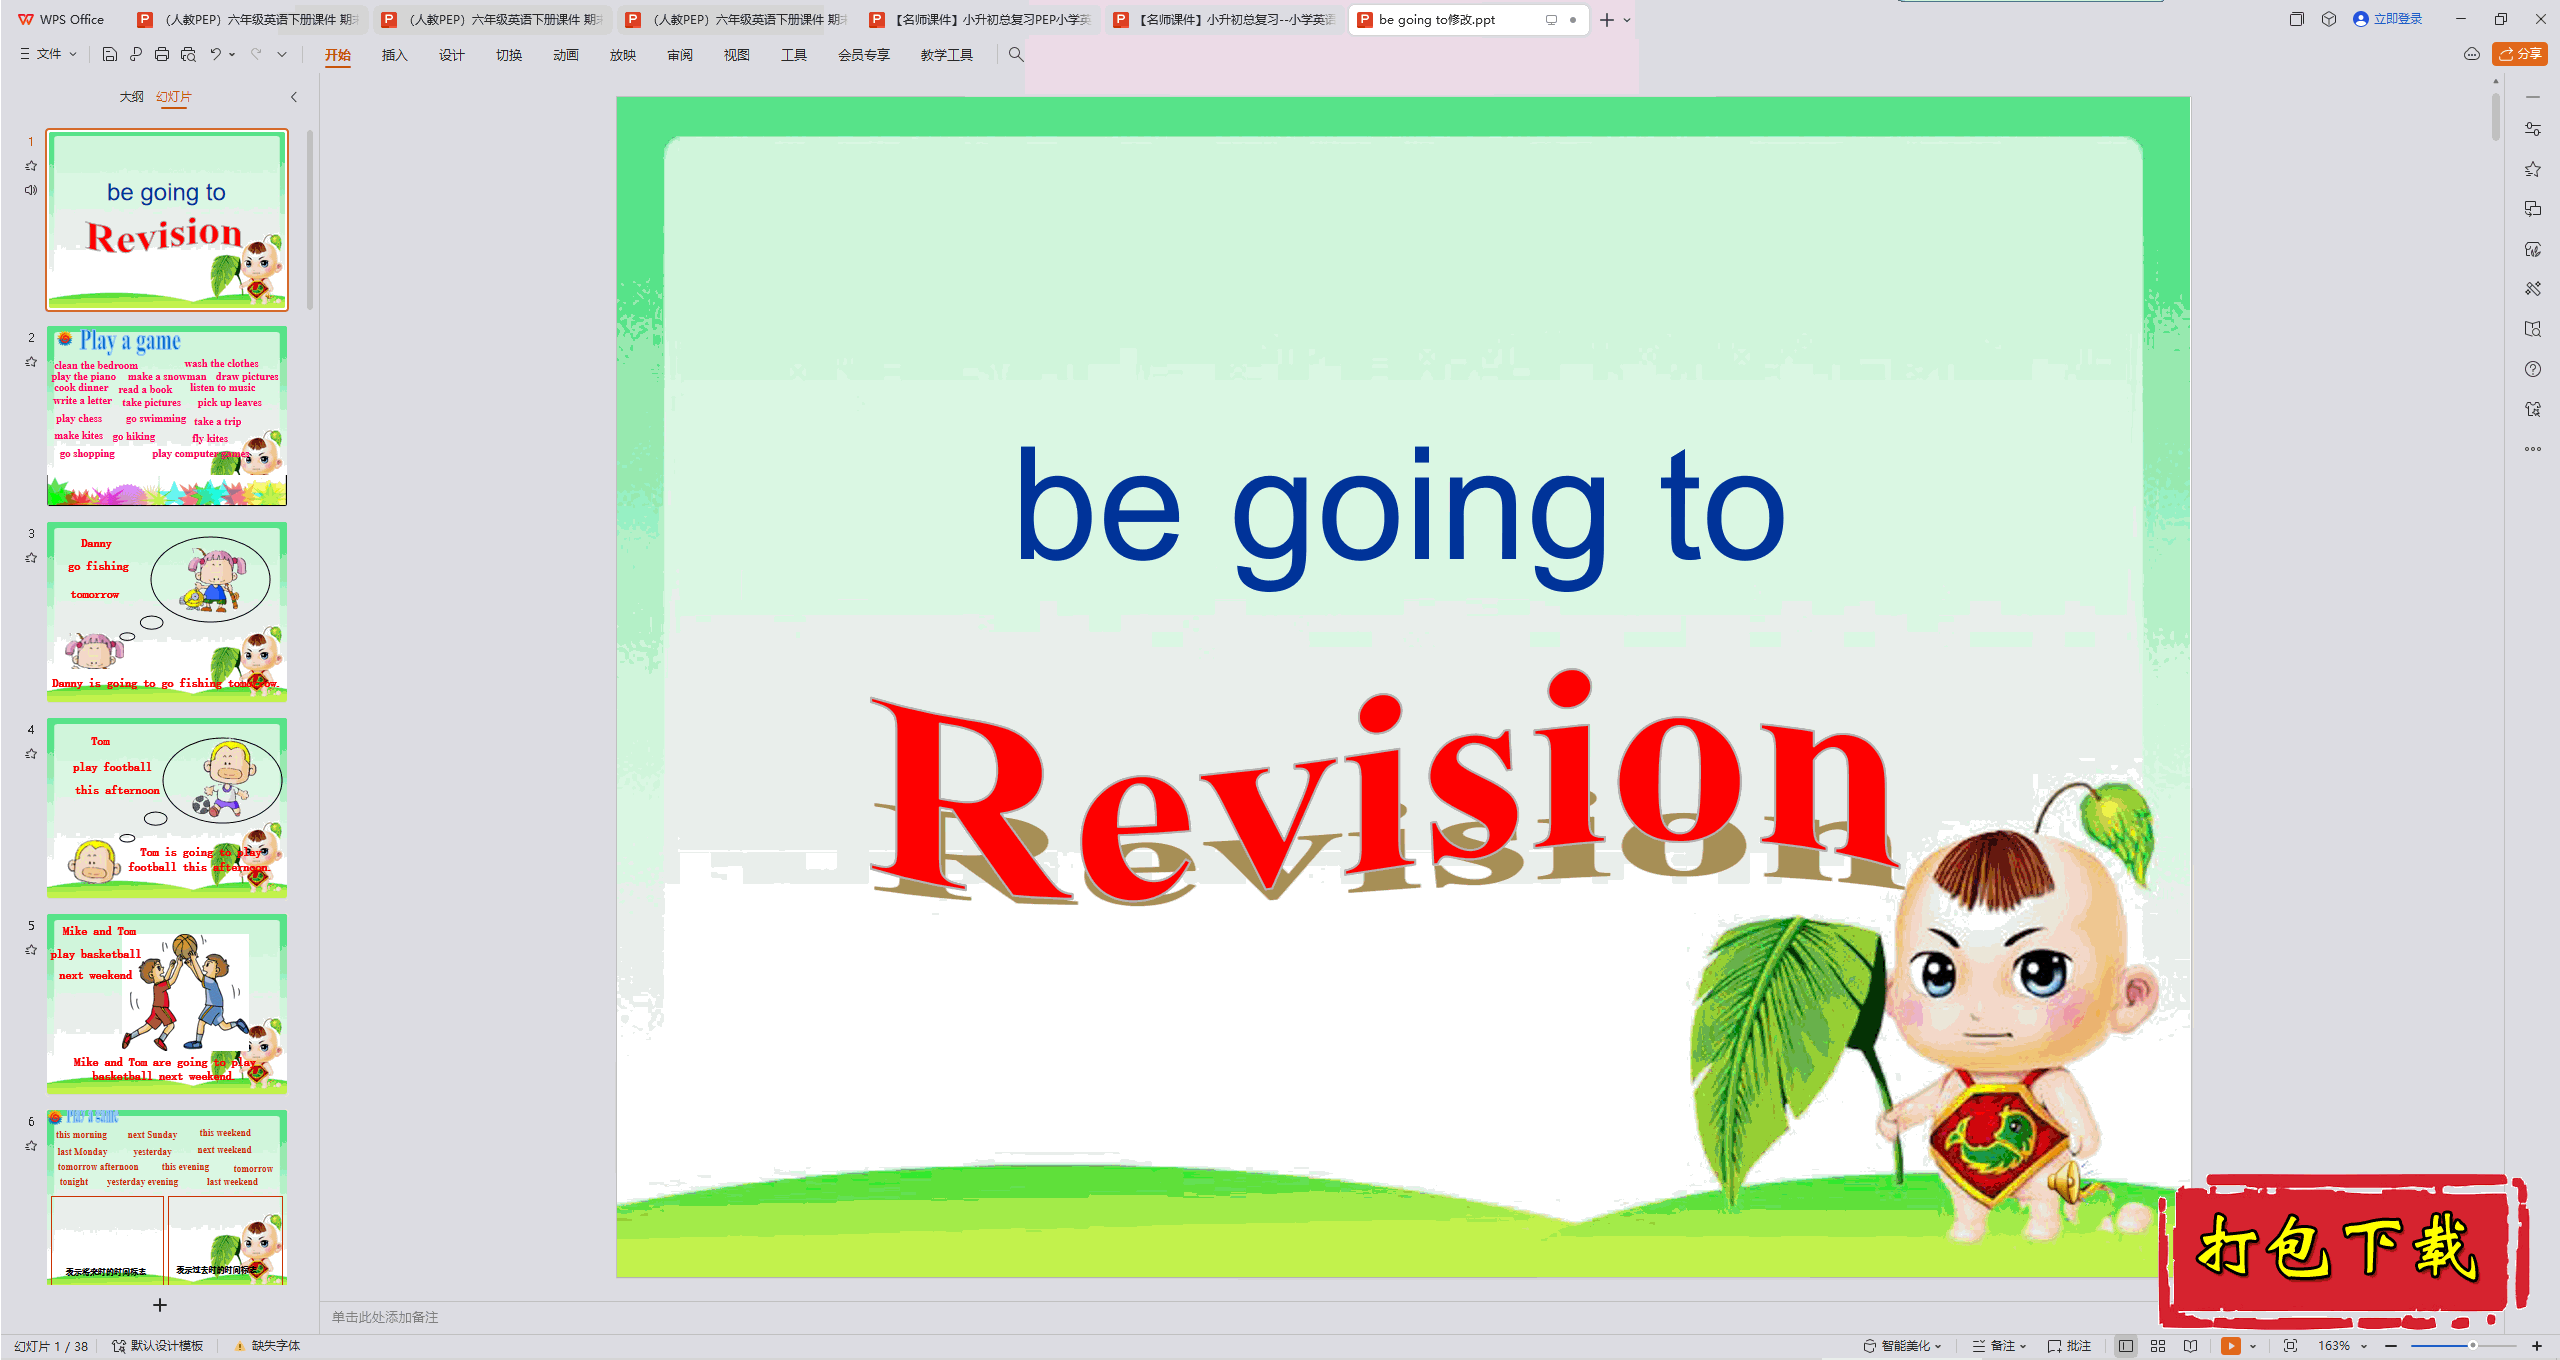
Task: Click the fit-to-window icon in status bar
Action: click(x=2291, y=1346)
